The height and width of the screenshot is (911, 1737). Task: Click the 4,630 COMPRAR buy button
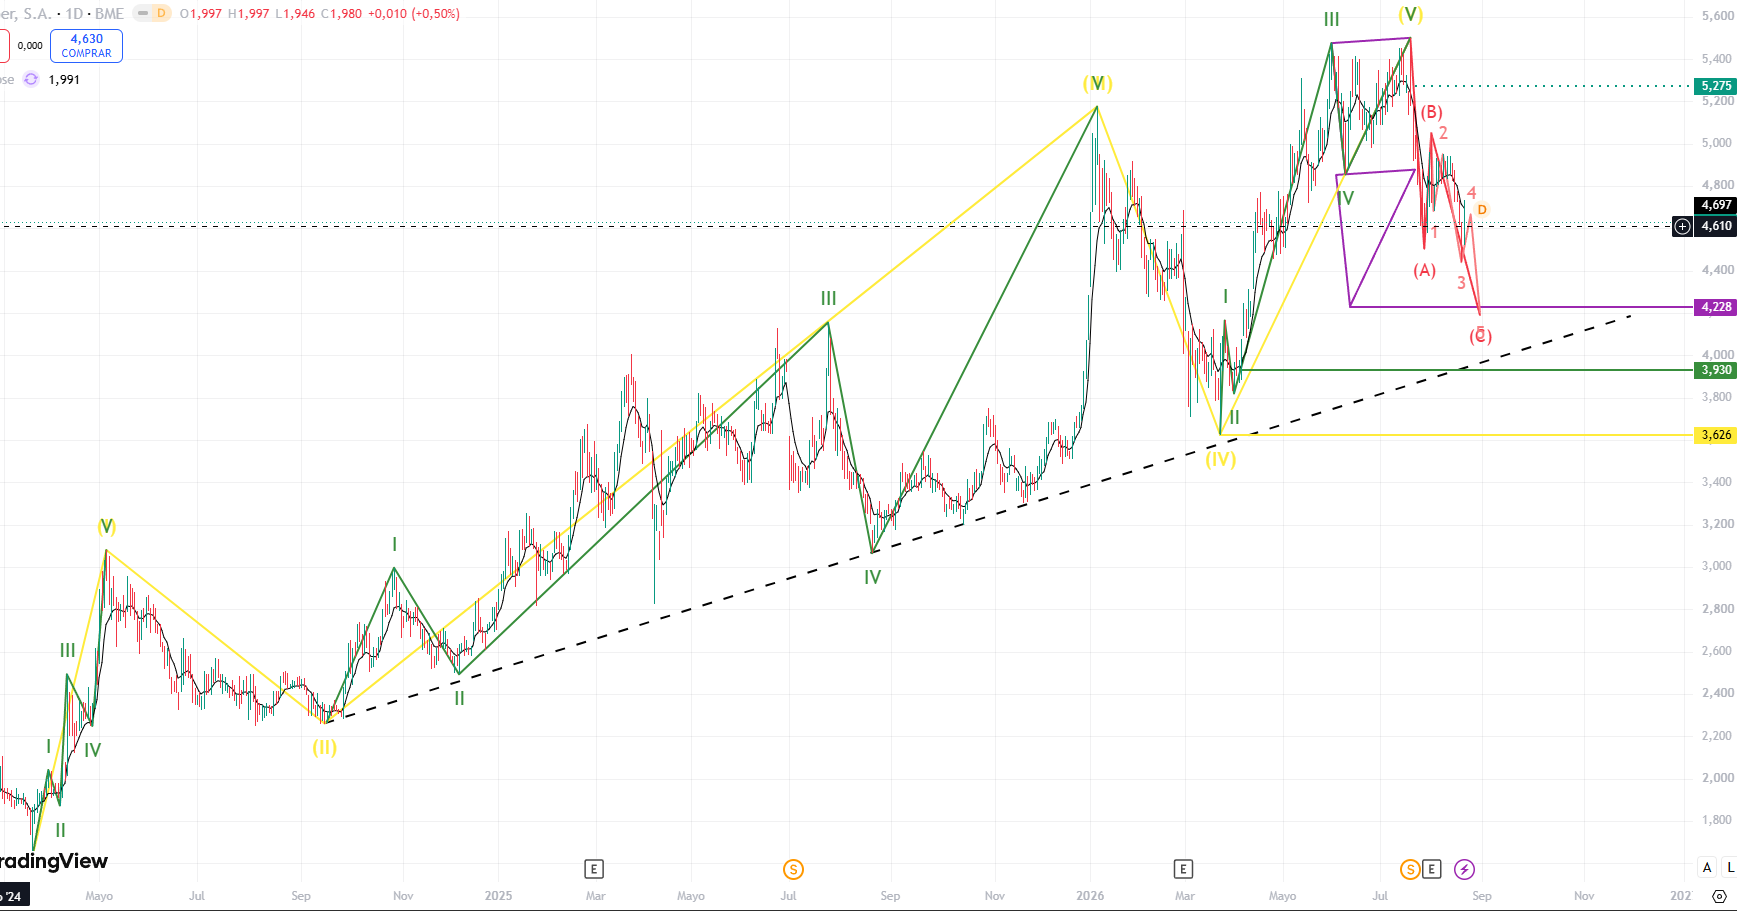tap(86, 46)
